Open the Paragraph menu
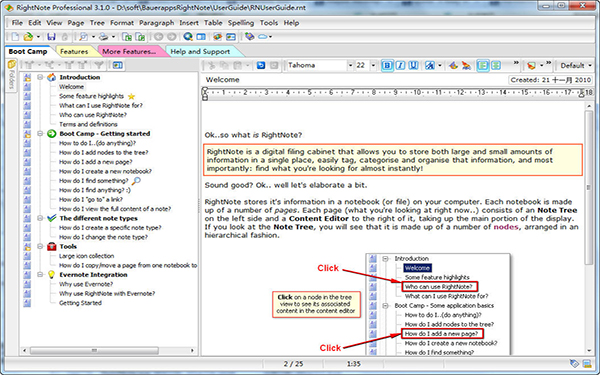Viewport: 600px width, 375px height. tap(157, 23)
